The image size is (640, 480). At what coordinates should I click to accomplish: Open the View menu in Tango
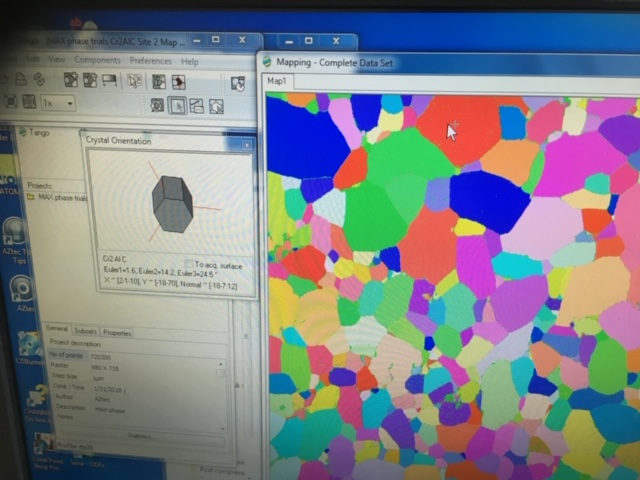[x=57, y=60]
